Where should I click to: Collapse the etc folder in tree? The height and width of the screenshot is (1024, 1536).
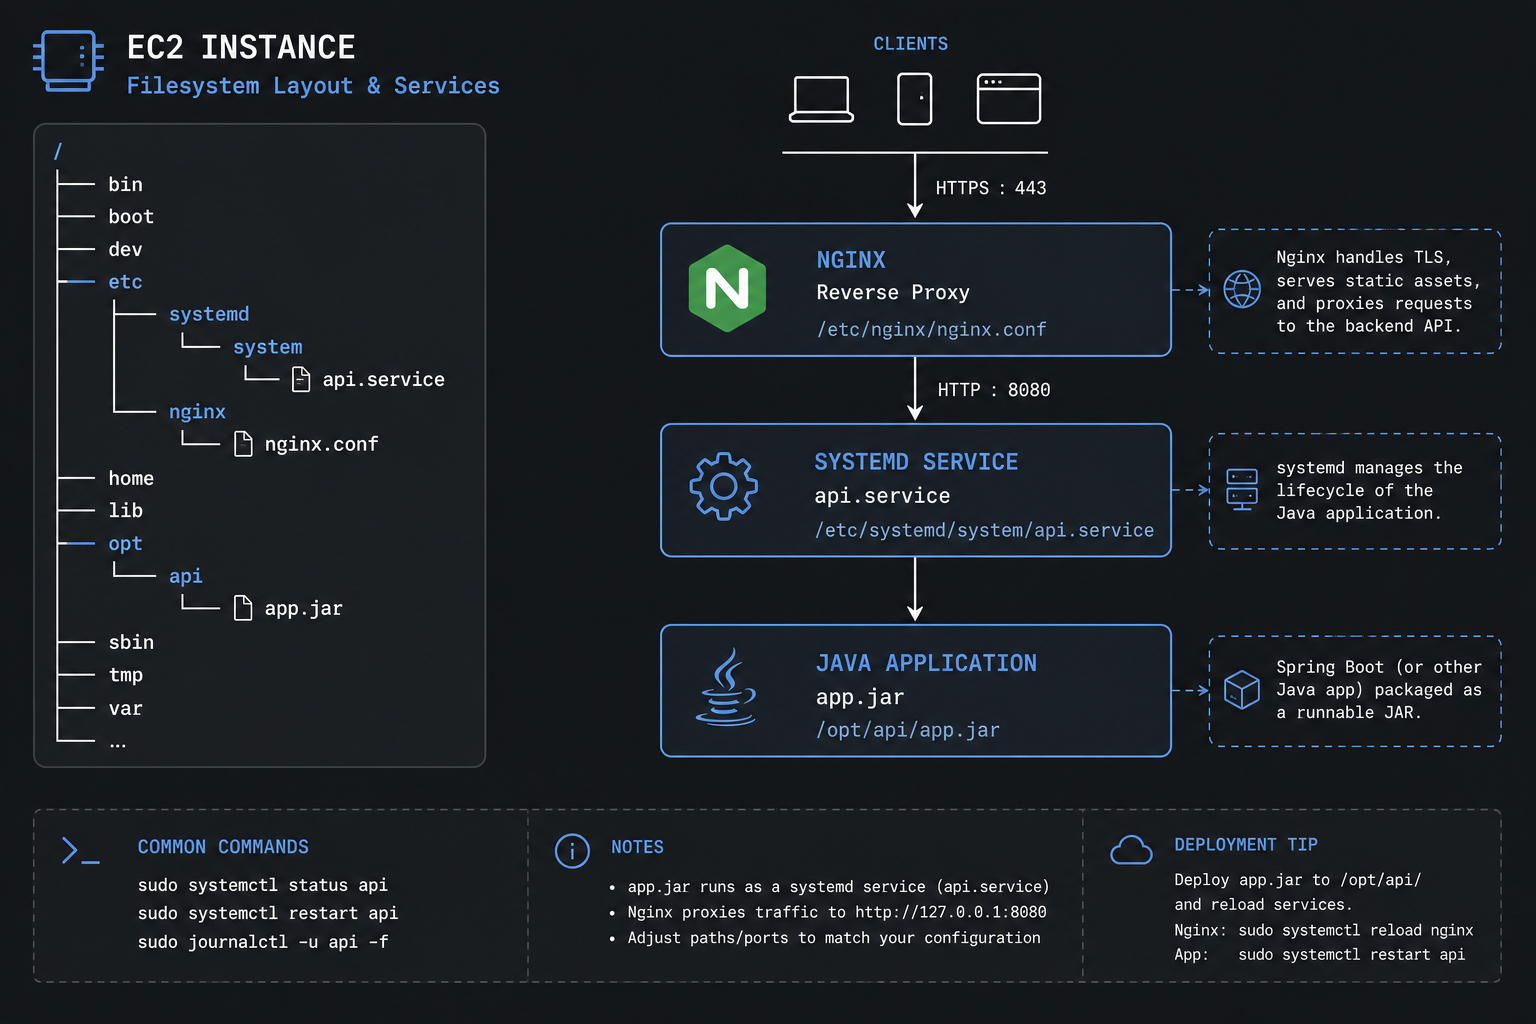click(125, 282)
